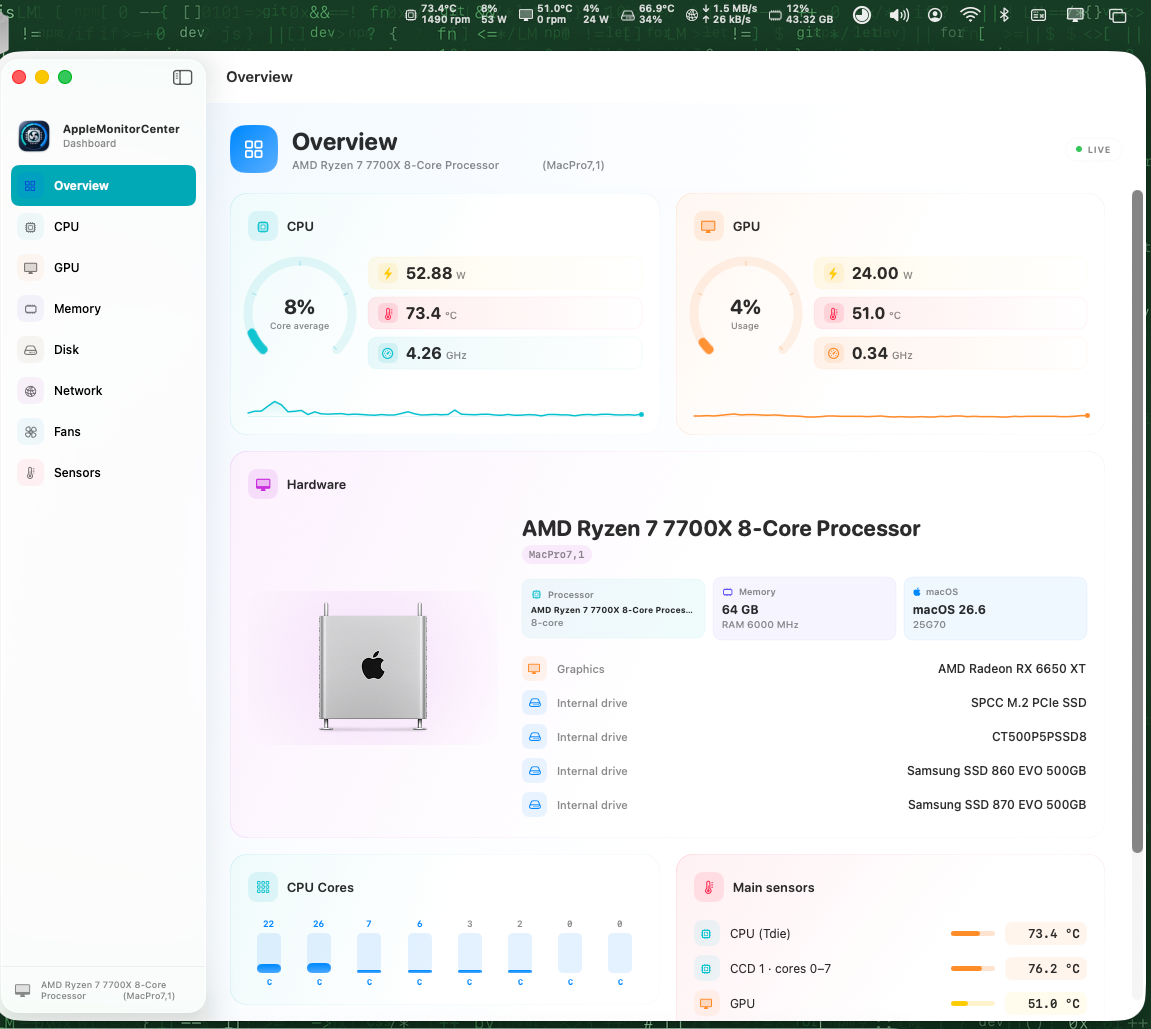Image resolution: width=1151 pixels, height=1029 pixels.
Task: Click the CPU (Tdie) sensor icon
Action: 705,934
